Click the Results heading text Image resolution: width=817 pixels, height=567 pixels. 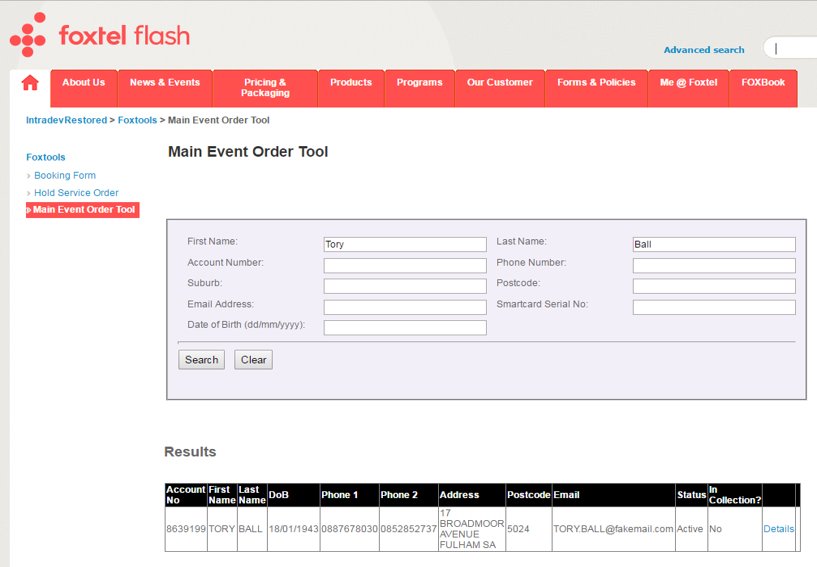pos(190,452)
